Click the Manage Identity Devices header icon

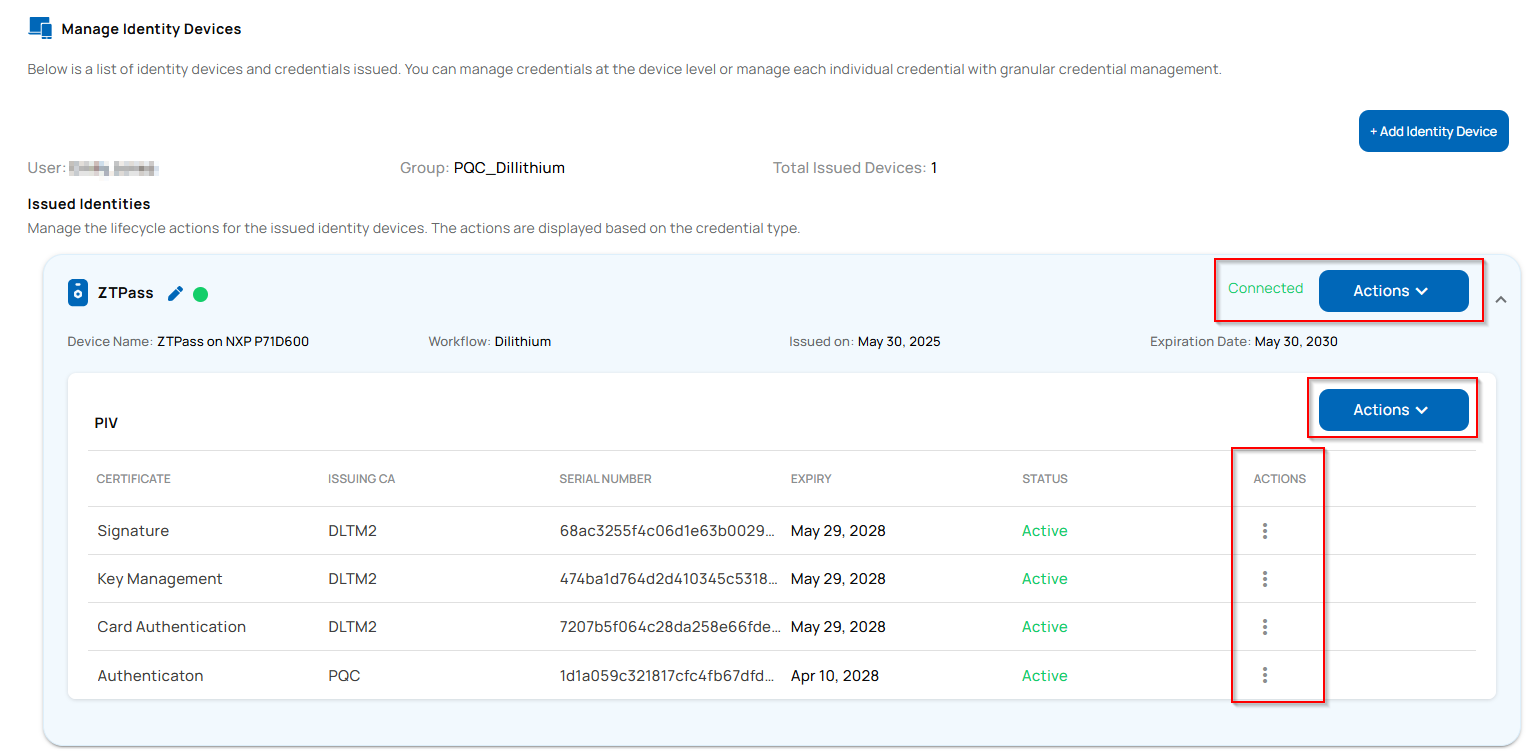pos(40,28)
